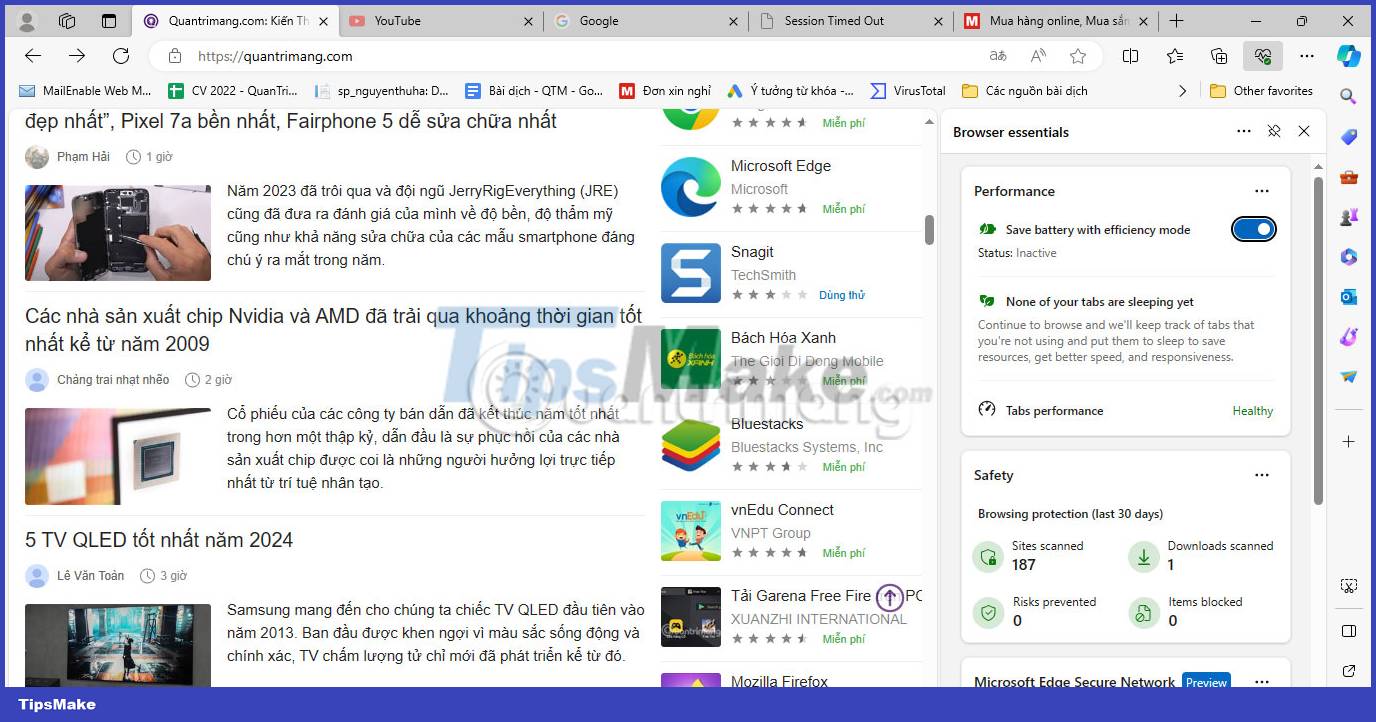Disable Save battery with efficiency mode toggle

[x=1253, y=229]
